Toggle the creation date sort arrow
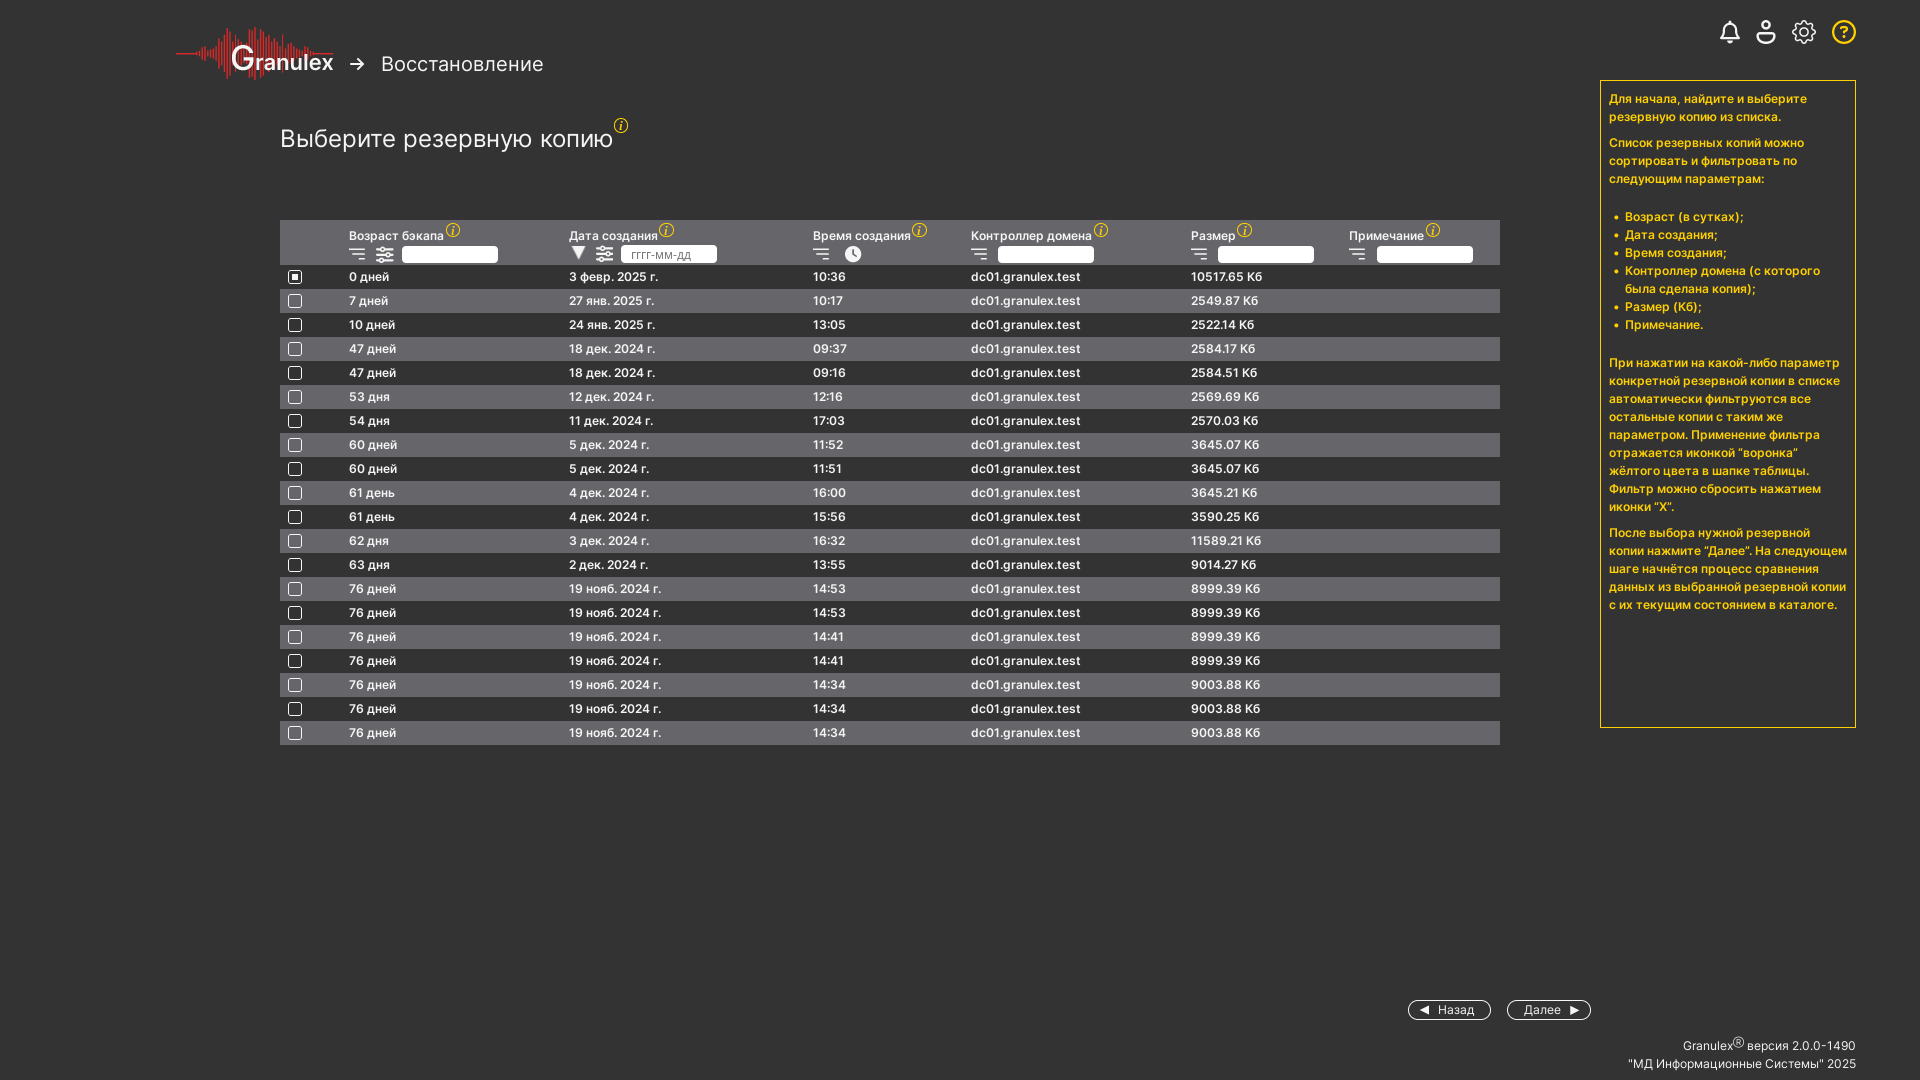 pos(578,253)
